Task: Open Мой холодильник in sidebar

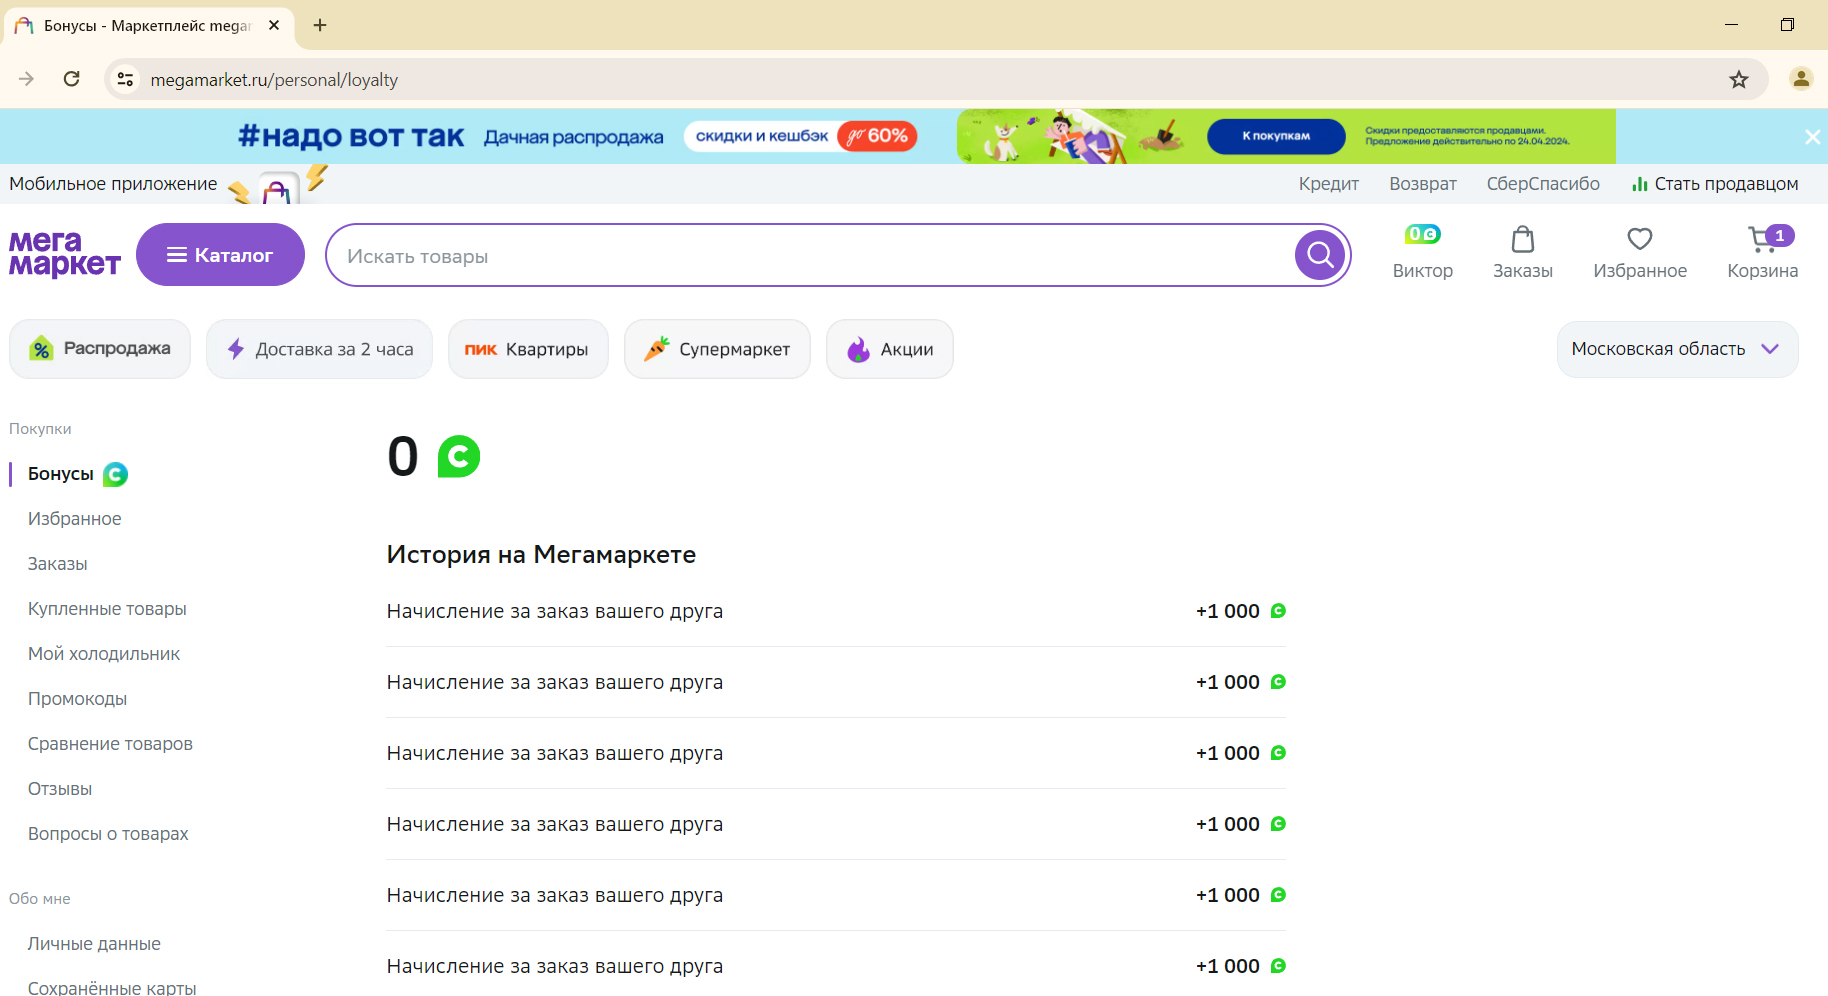Action: pos(104,654)
